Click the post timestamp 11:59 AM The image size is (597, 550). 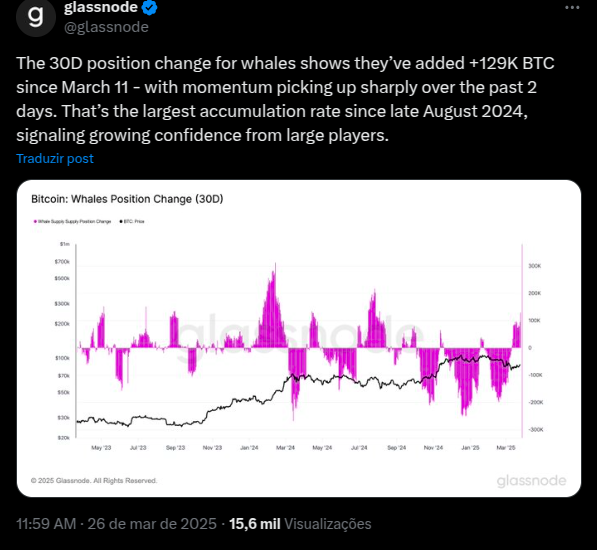(x=46, y=524)
